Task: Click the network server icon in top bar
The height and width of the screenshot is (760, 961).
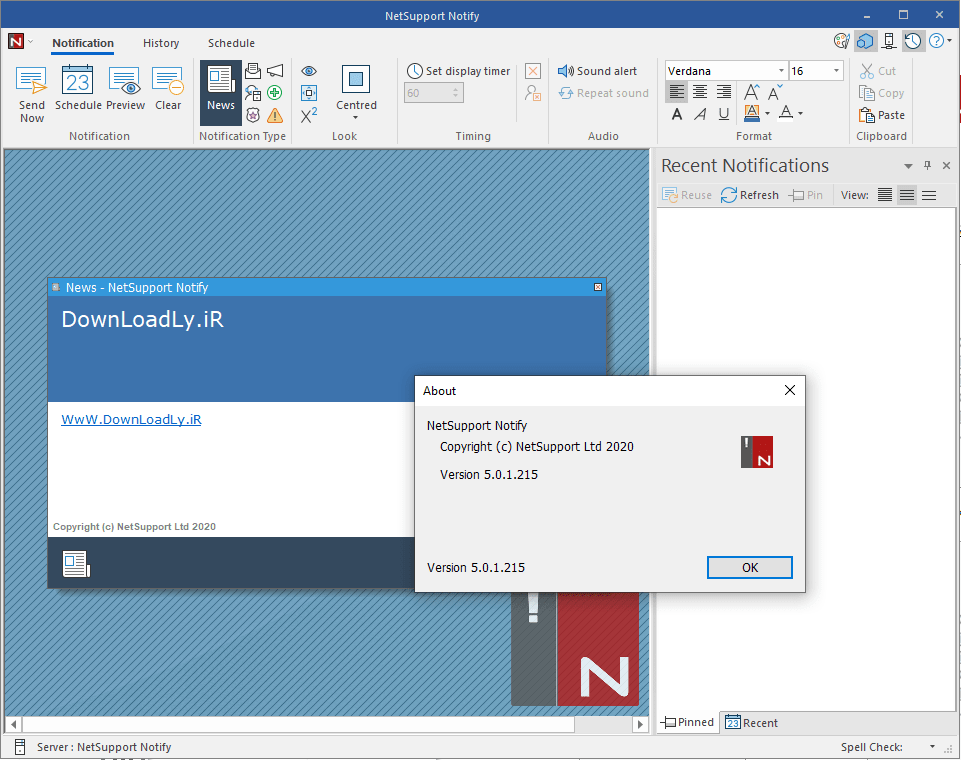Action: pyautogui.click(x=889, y=41)
